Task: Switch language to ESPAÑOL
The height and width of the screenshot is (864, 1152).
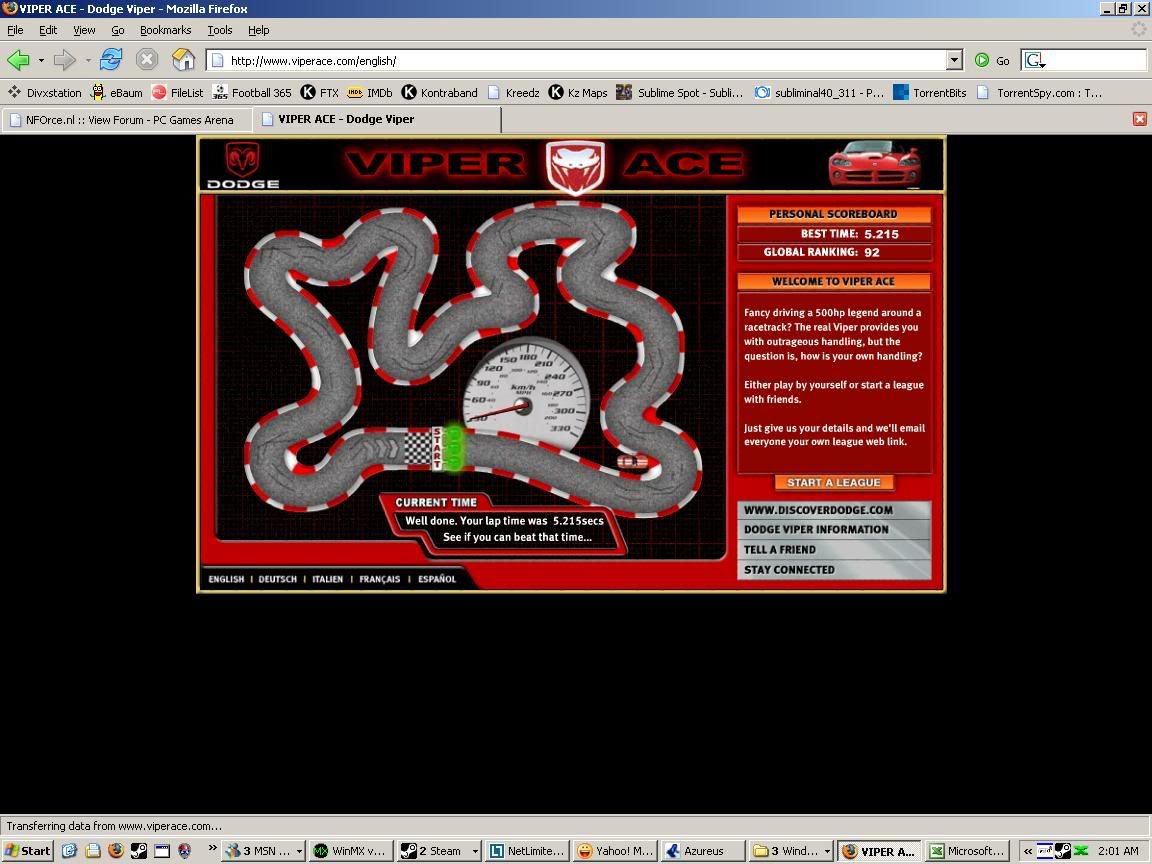Action: click(437, 579)
